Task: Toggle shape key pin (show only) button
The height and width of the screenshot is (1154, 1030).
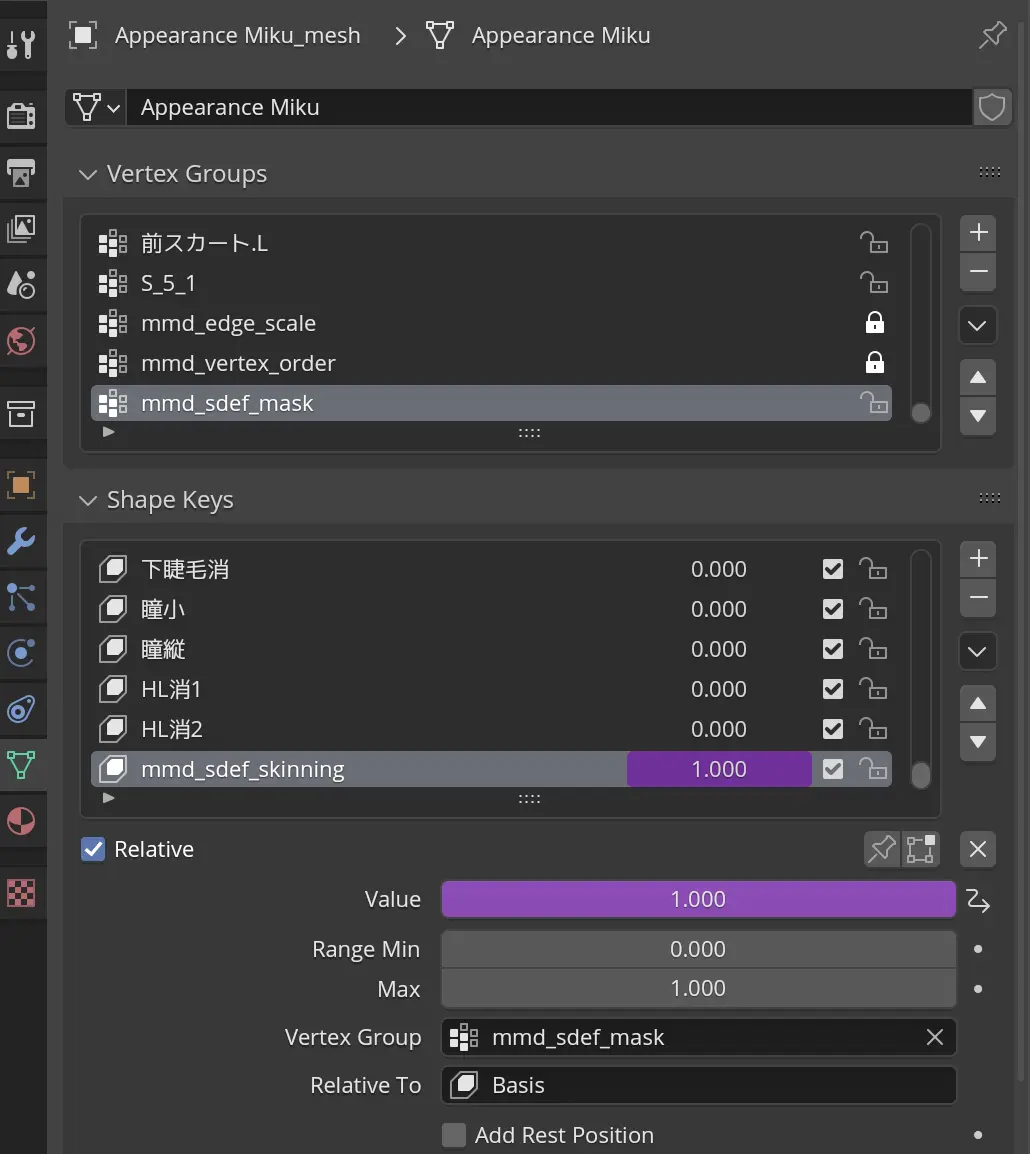Action: pyautogui.click(x=882, y=849)
